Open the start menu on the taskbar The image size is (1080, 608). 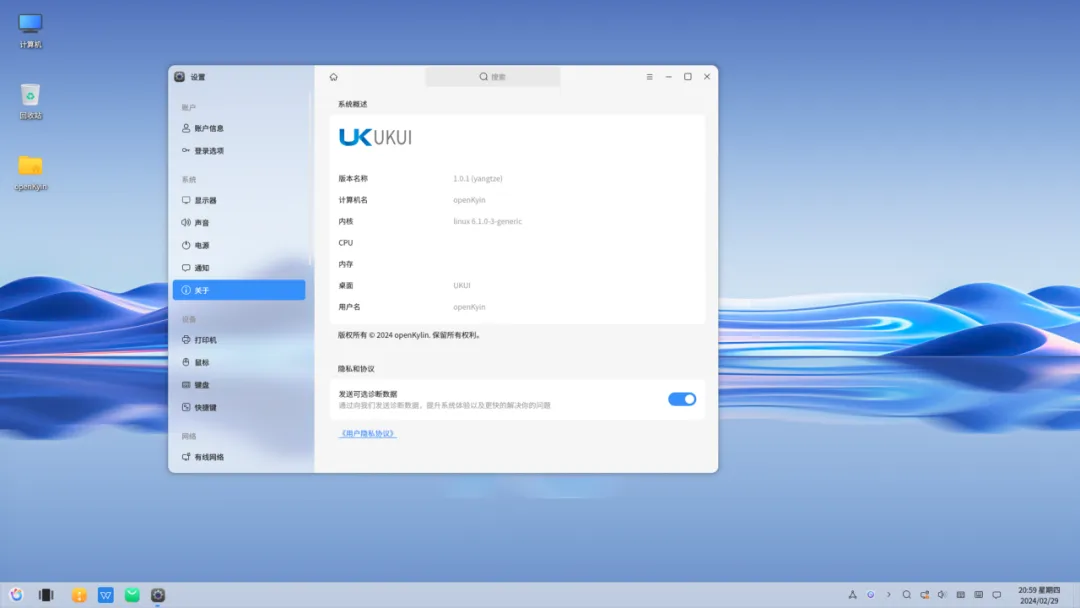pyautogui.click(x=17, y=595)
